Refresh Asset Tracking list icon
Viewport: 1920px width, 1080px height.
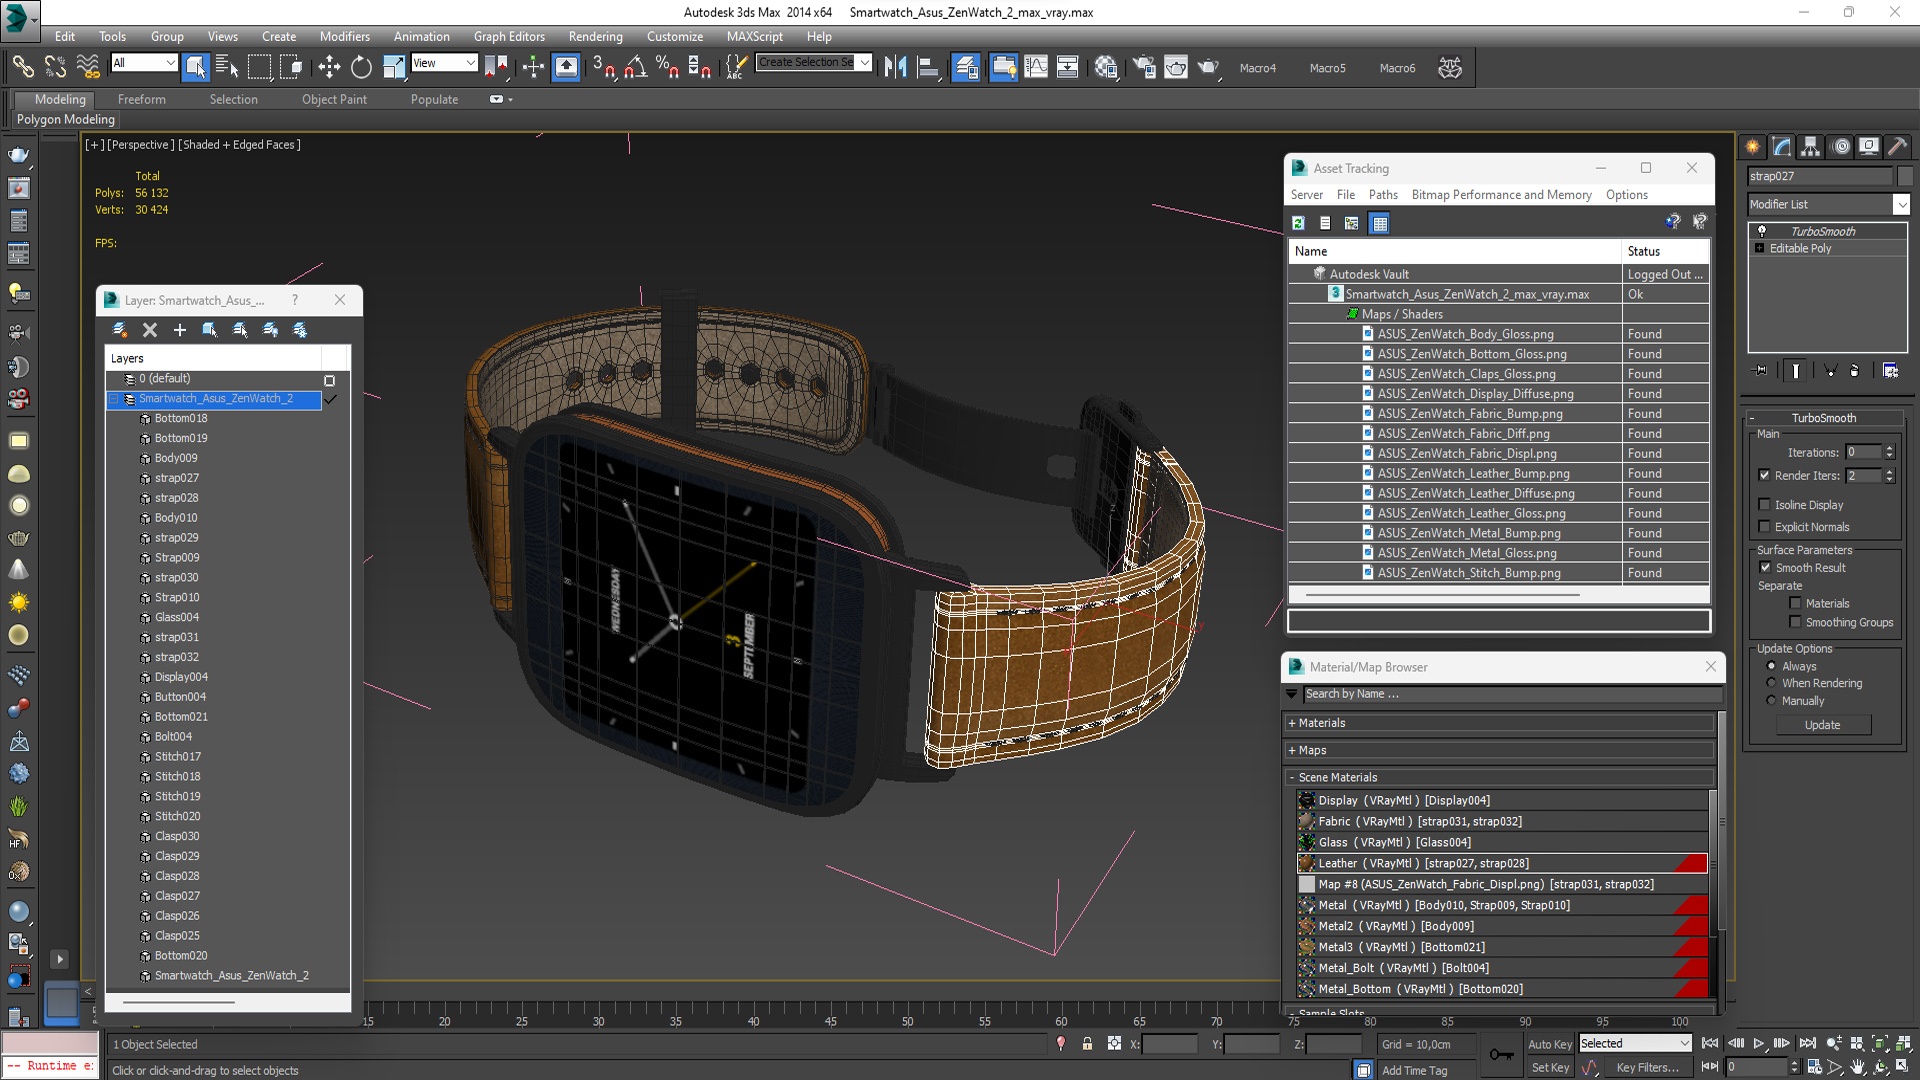pyautogui.click(x=1298, y=223)
